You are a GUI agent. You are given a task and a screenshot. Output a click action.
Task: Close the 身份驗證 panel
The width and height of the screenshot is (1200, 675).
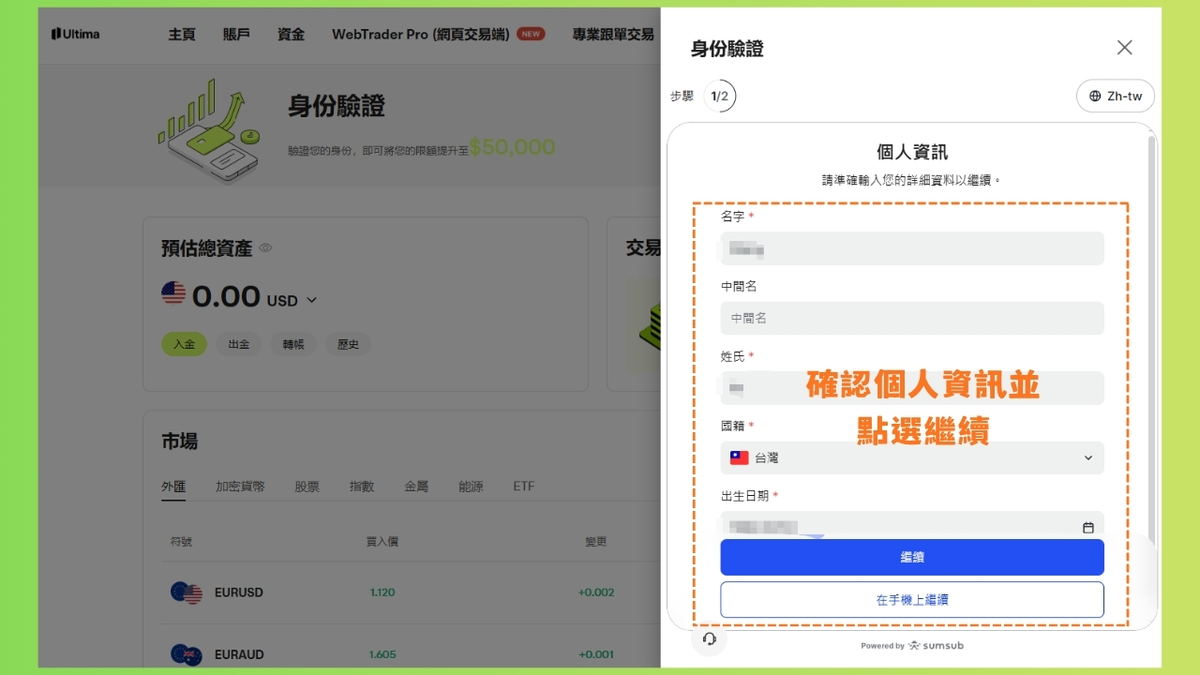coord(1124,48)
